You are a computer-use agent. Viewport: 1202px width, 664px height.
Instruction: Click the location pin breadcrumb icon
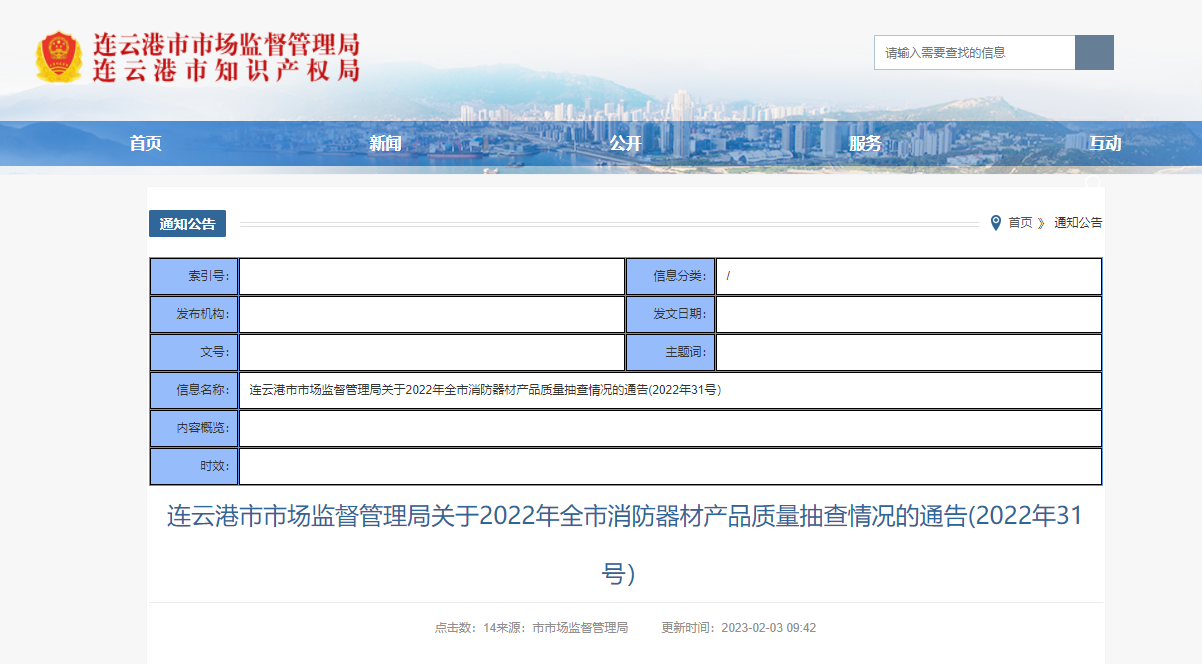995,223
